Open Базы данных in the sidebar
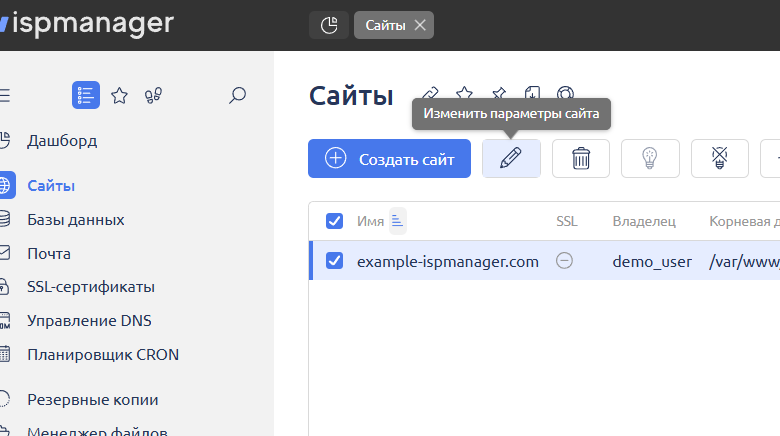The width and height of the screenshot is (780, 436). [76, 219]
